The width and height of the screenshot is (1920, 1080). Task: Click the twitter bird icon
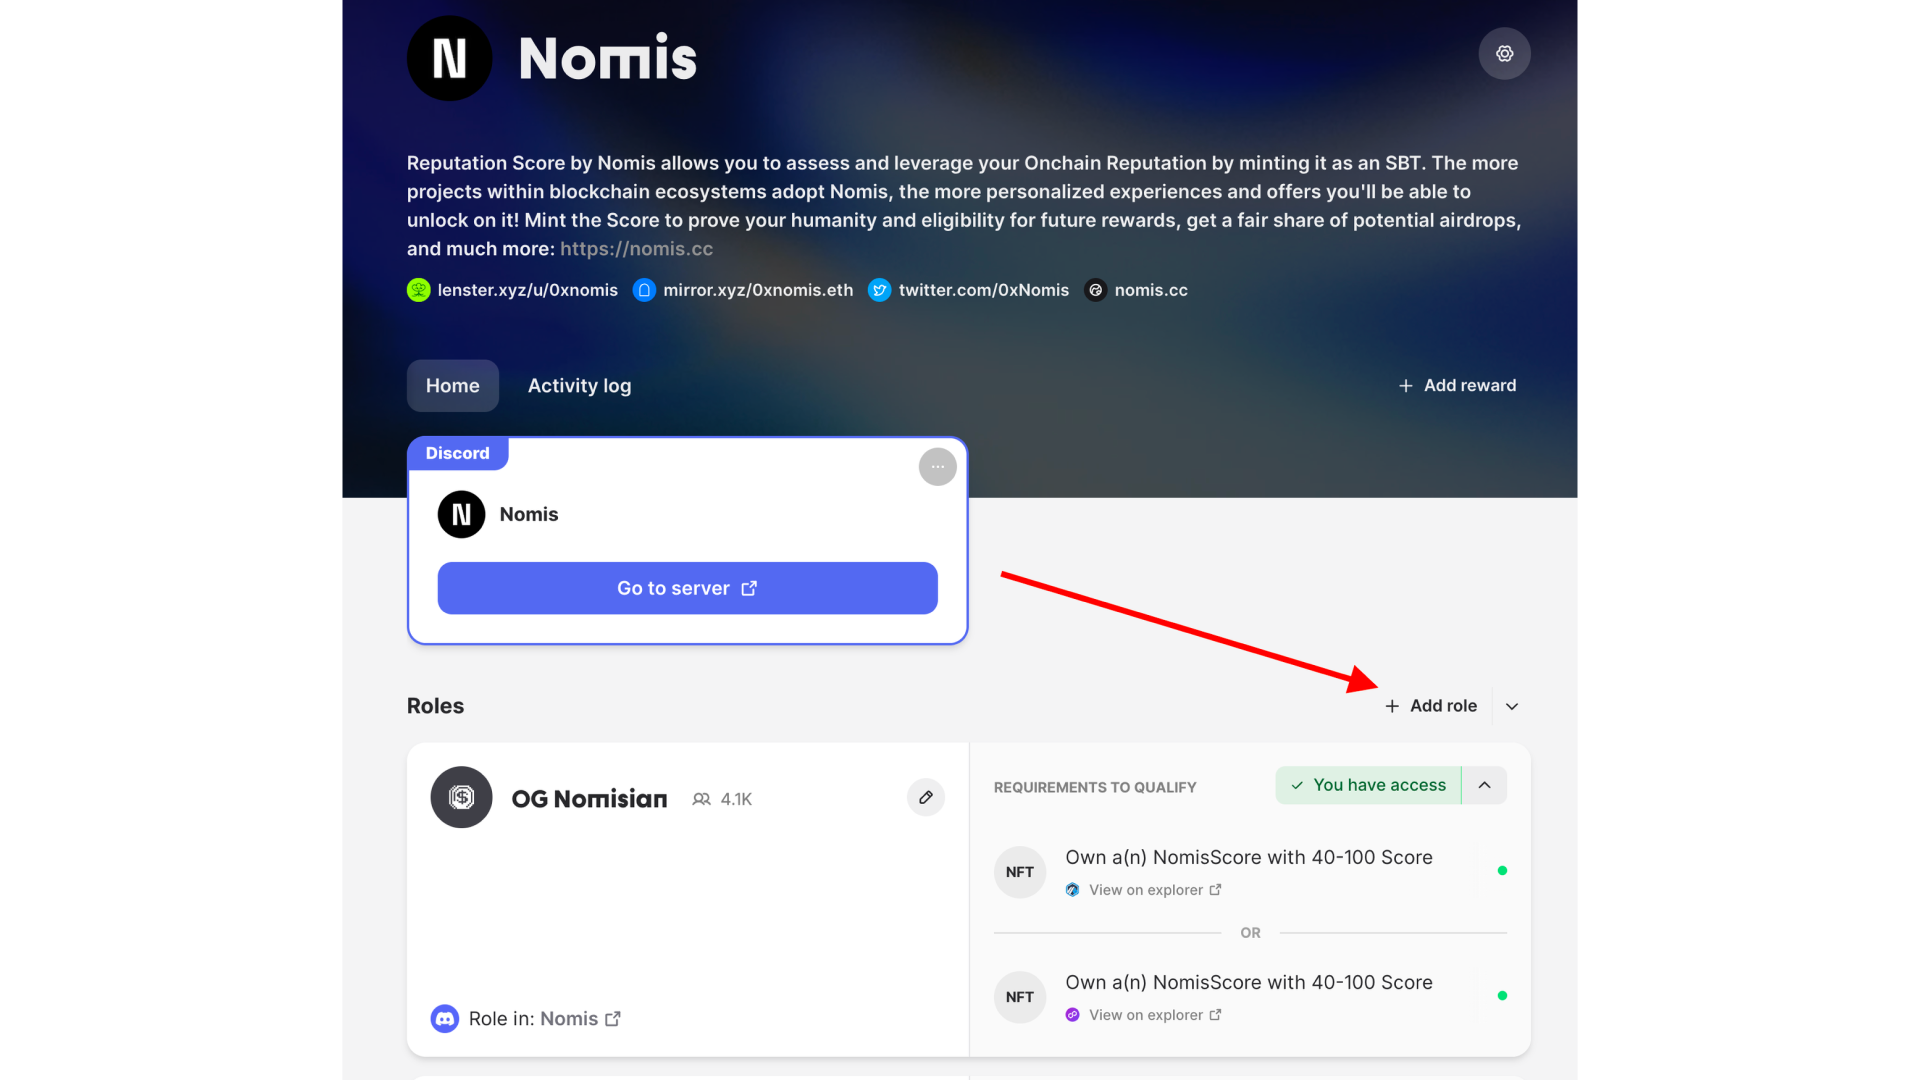click(x=879, y=290)
